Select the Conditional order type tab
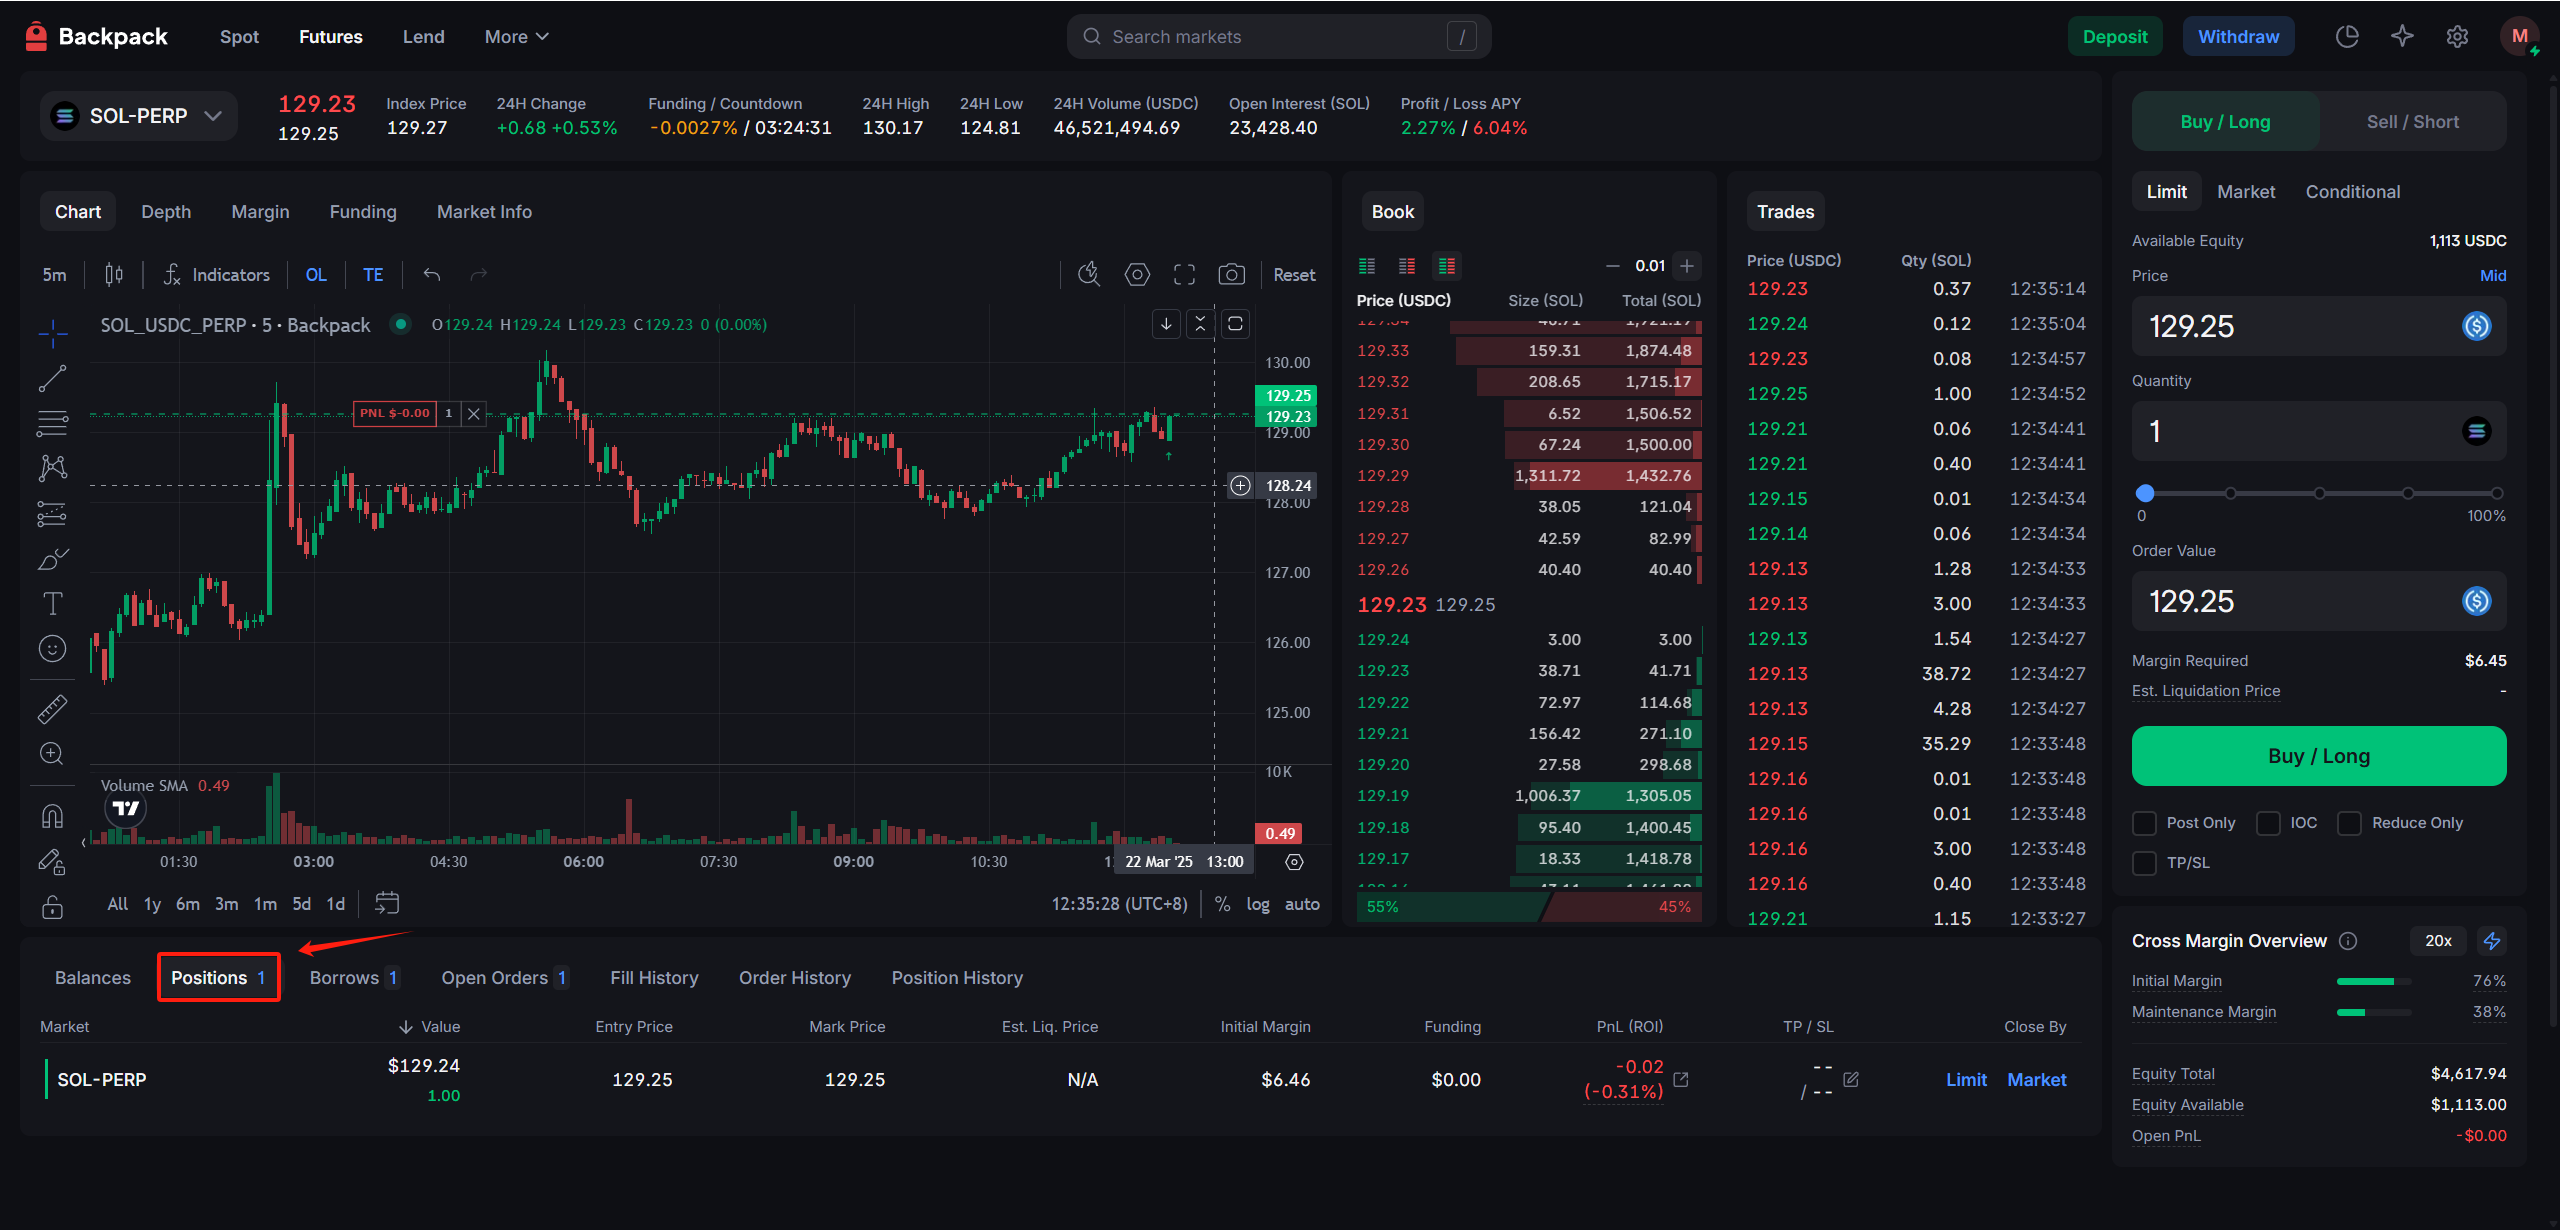 coord(2352,192)
